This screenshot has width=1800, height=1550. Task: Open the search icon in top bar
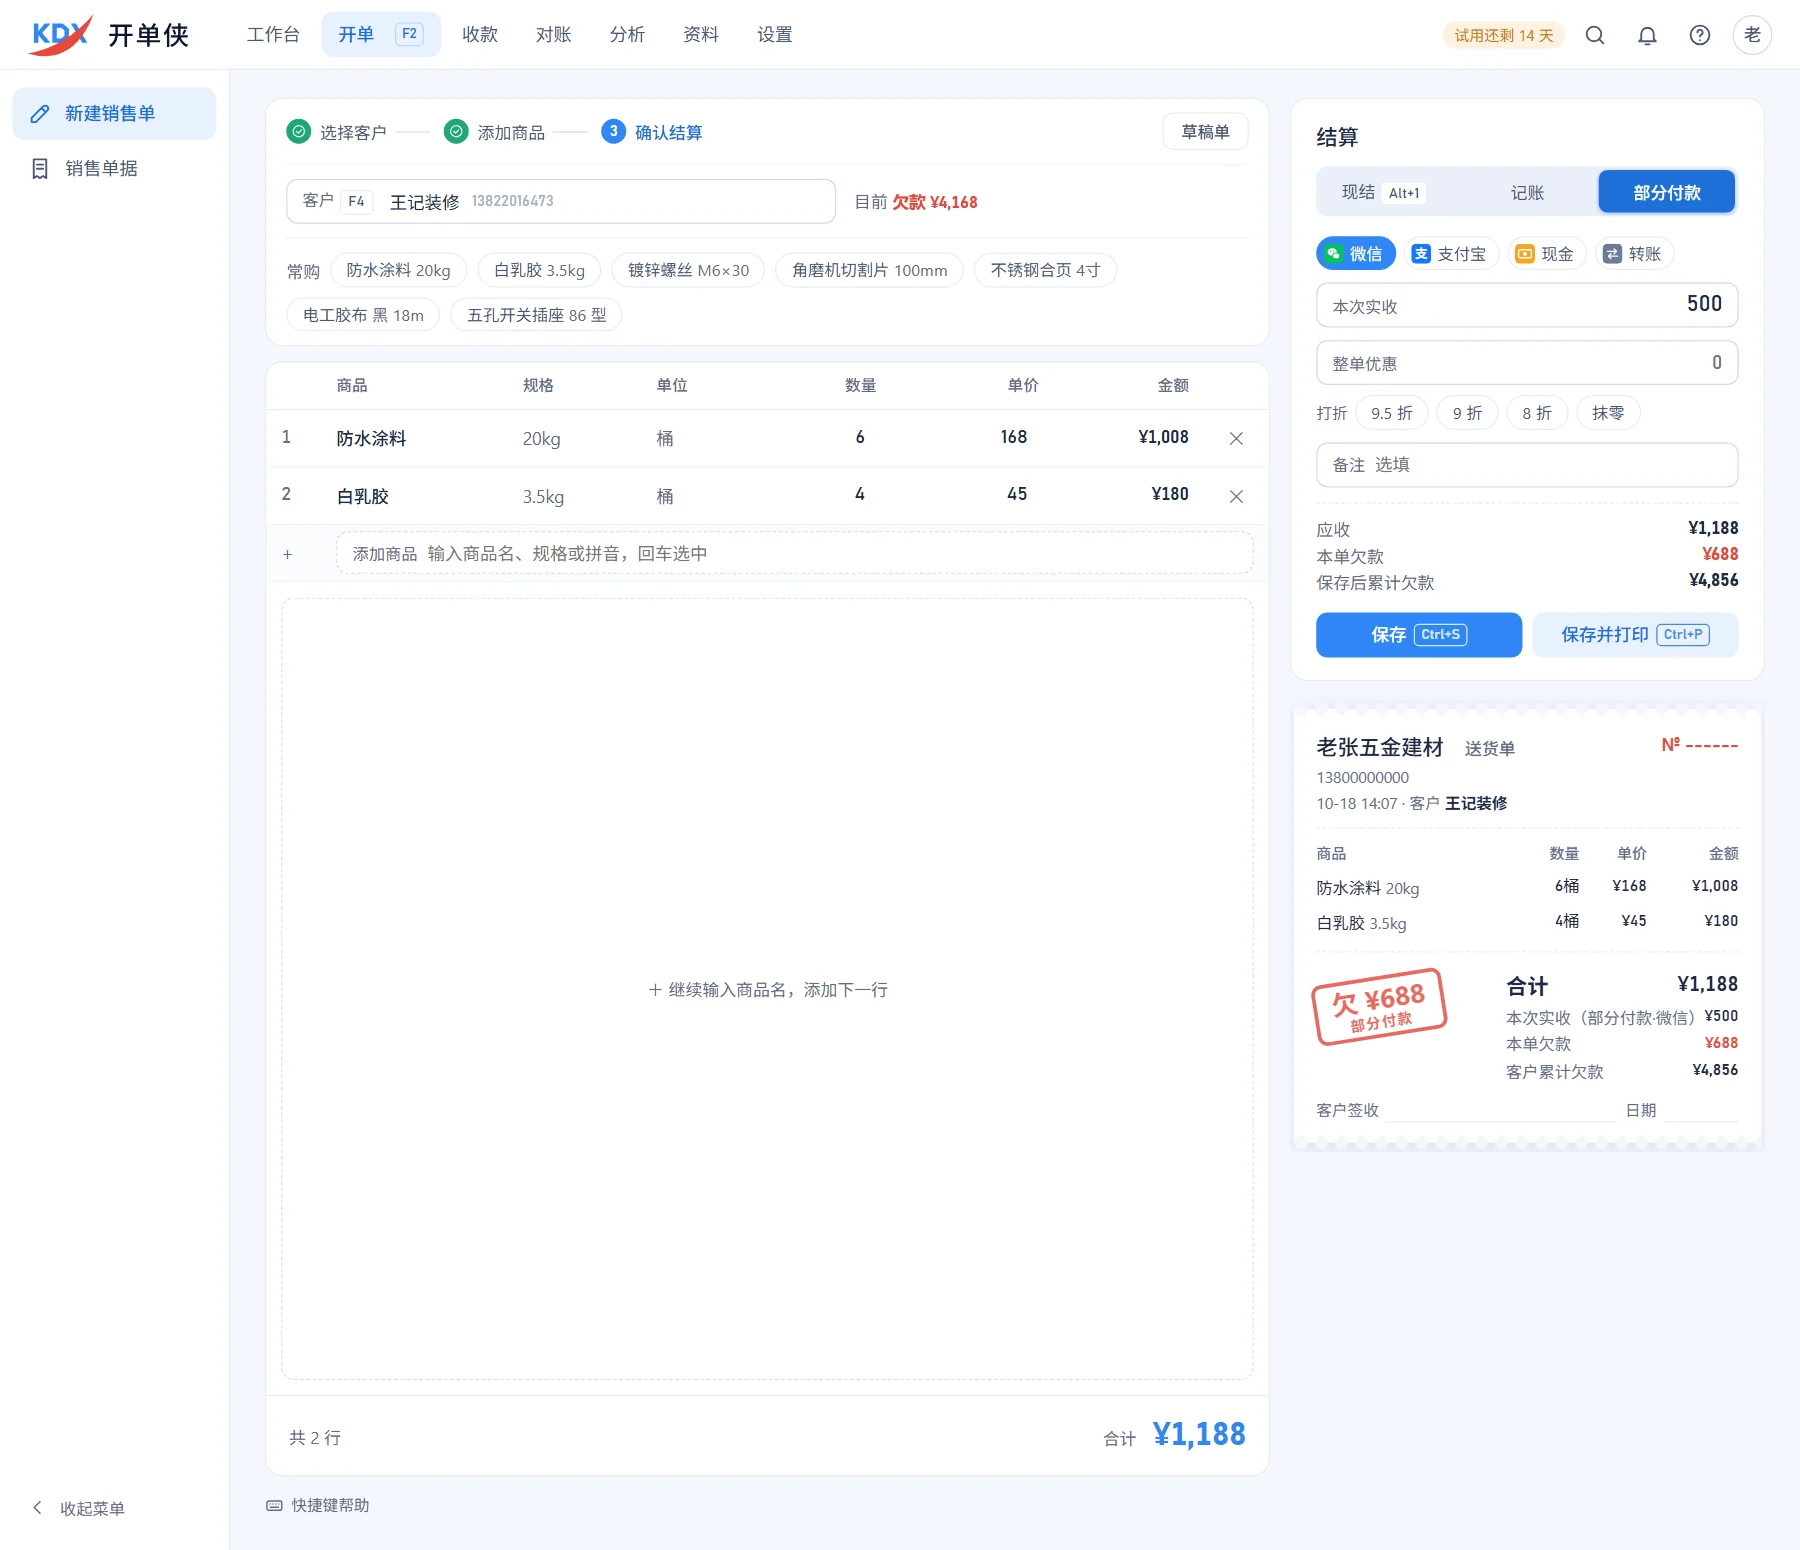pos(1595,35)
